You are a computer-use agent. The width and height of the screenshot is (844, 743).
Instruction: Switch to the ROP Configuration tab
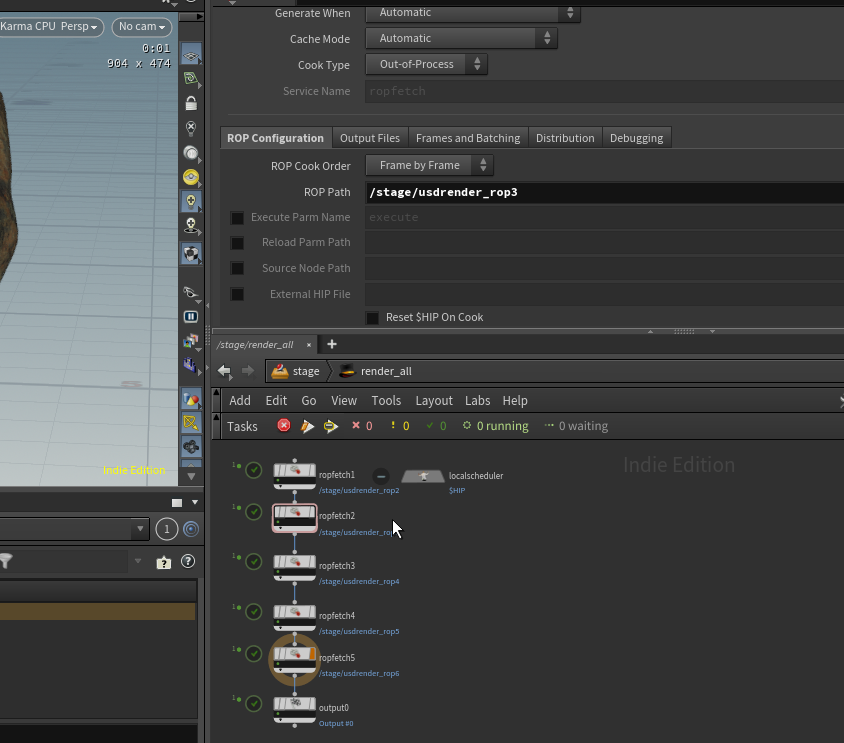[x=276, y=138]
